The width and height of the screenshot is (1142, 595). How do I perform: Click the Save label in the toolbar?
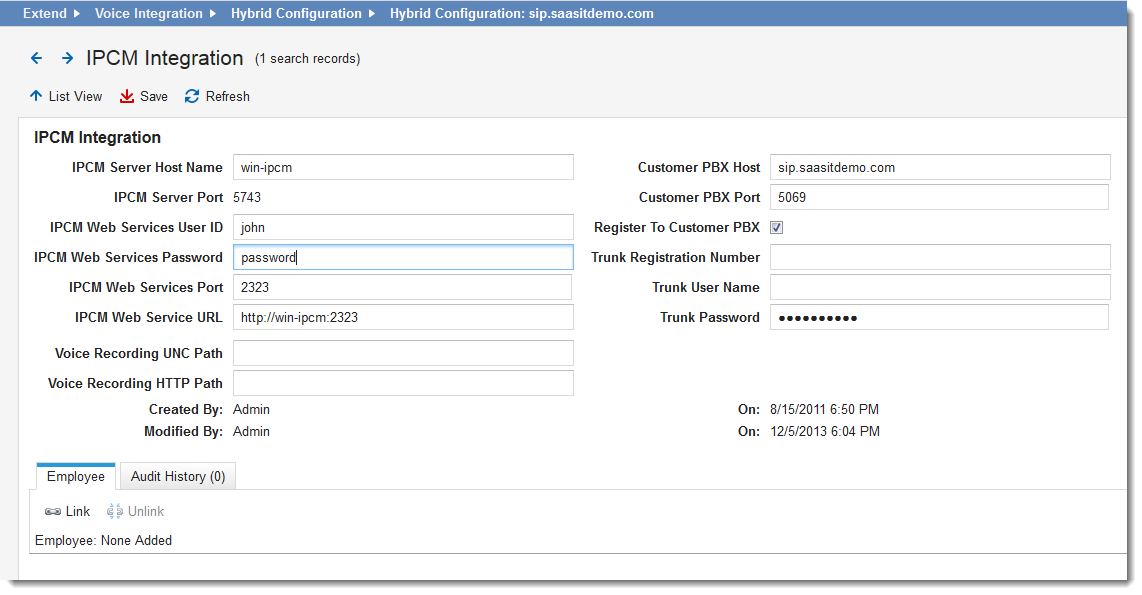[152, 96]
